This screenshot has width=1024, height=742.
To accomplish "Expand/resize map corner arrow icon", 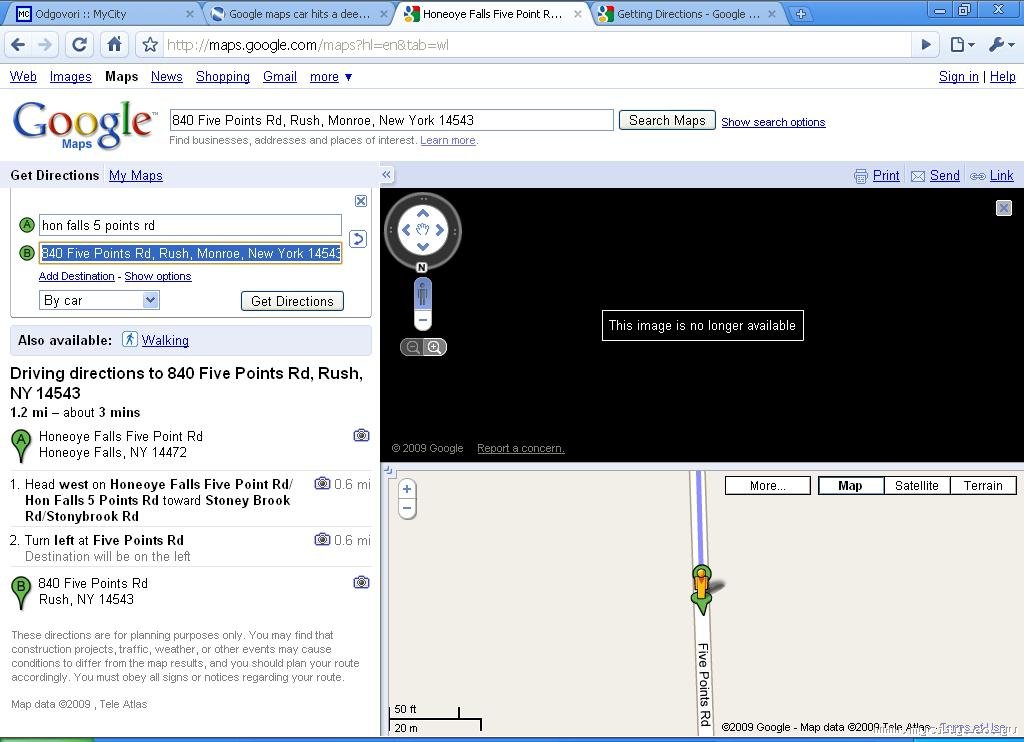I will pos(387,470).
